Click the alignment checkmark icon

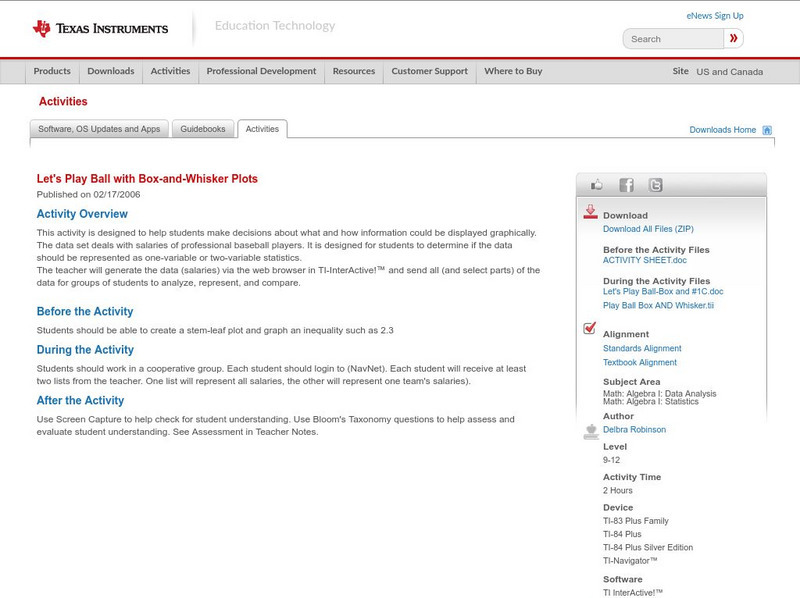tap(590, 328)
